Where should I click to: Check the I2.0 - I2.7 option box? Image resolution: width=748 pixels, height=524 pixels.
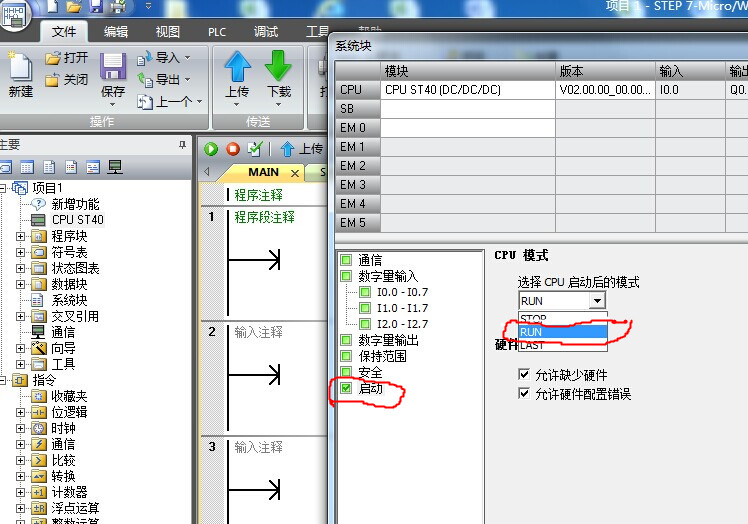point(365,324)
